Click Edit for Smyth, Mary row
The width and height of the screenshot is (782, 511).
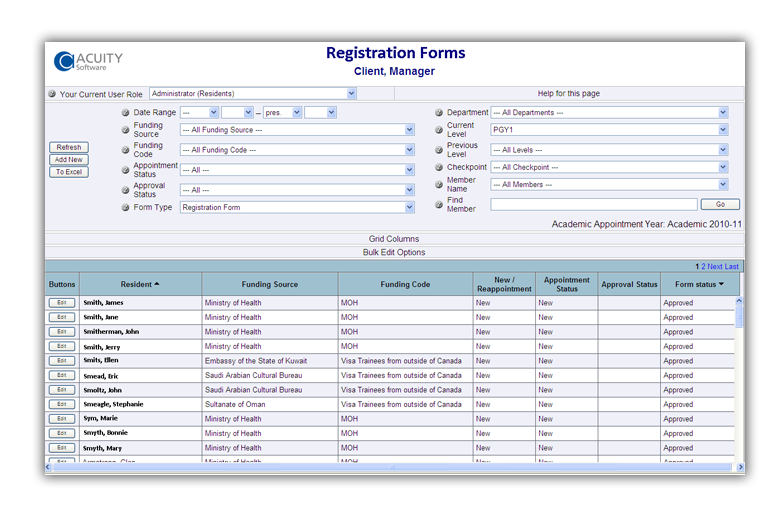(x=62, y=448)
